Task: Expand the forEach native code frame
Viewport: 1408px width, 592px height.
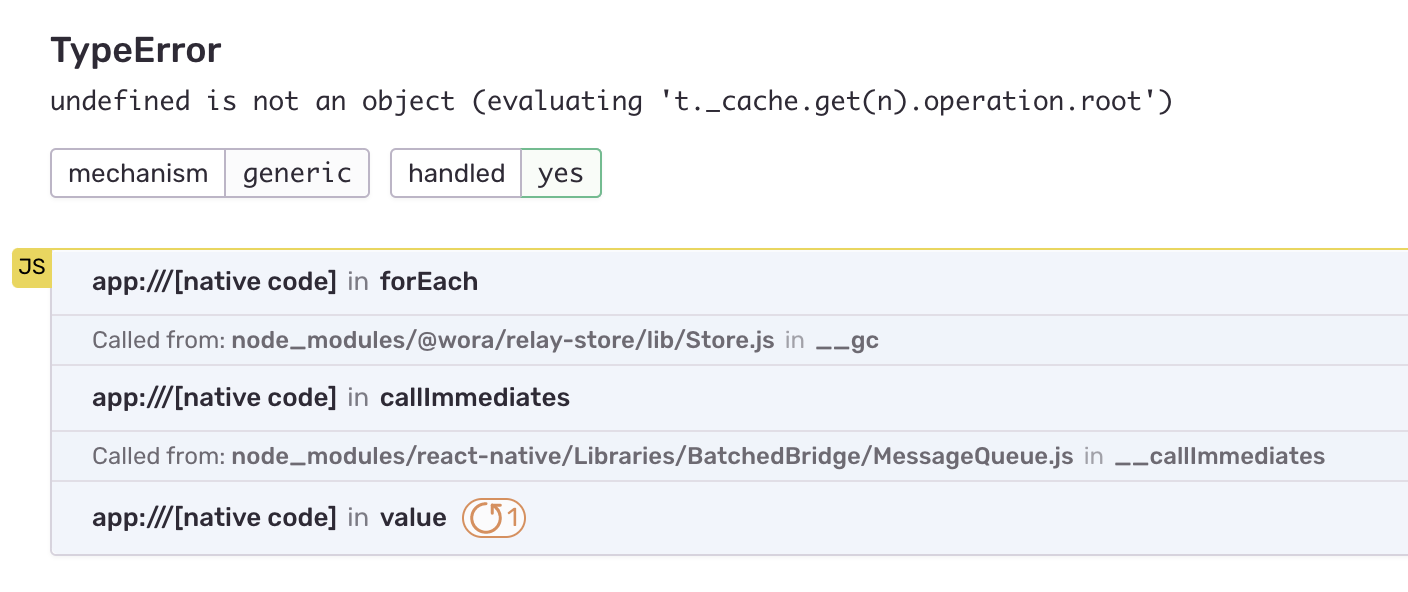Action: click(729, 282)
